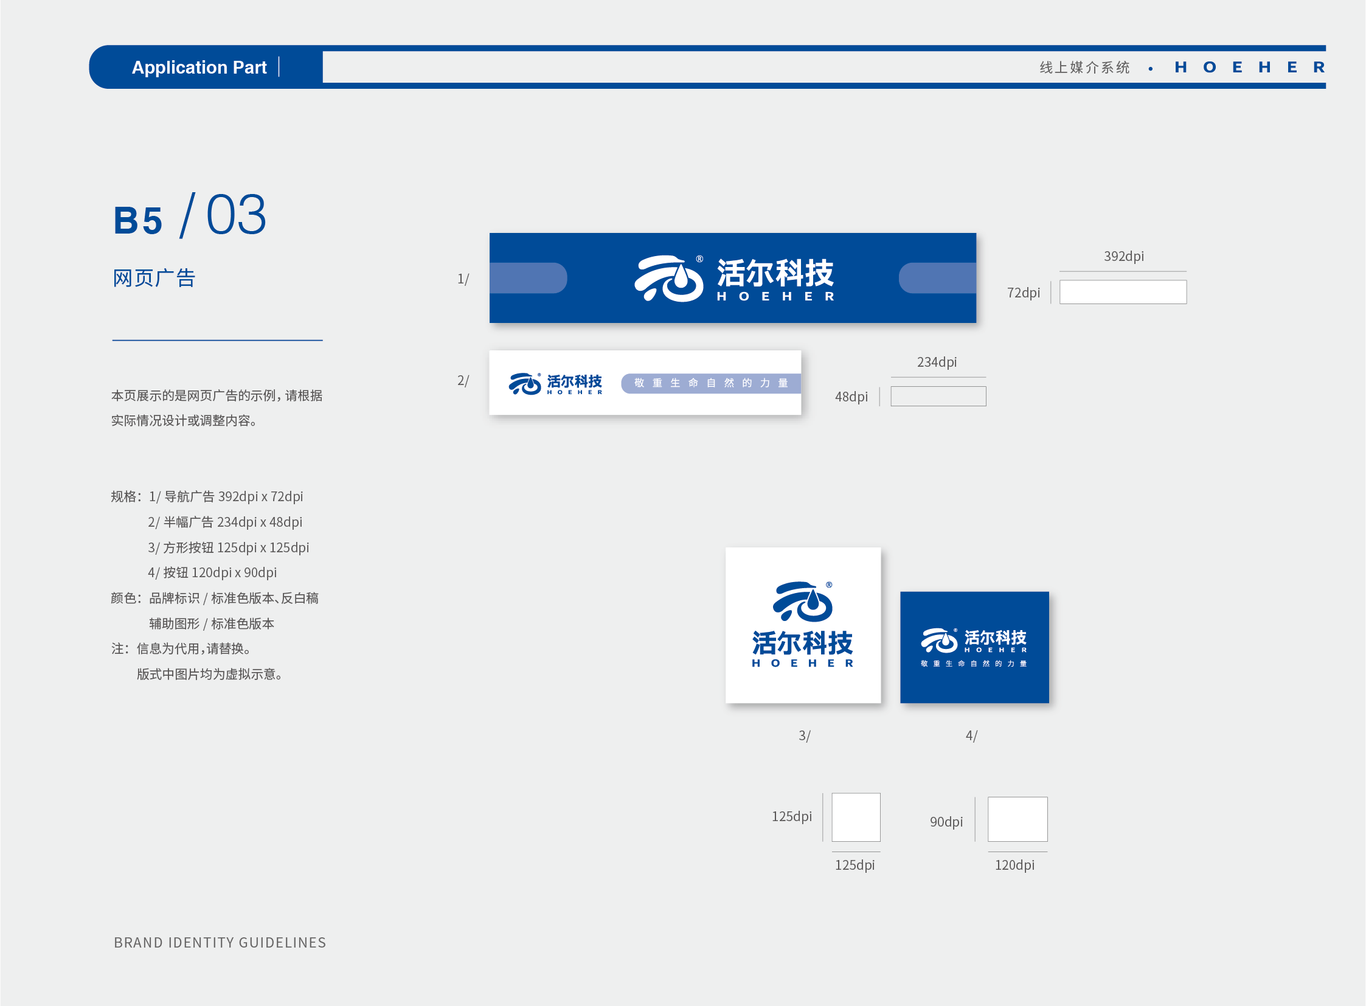
Task: Click the logo icon inside navigation banner
Action: tap(669, 278)
